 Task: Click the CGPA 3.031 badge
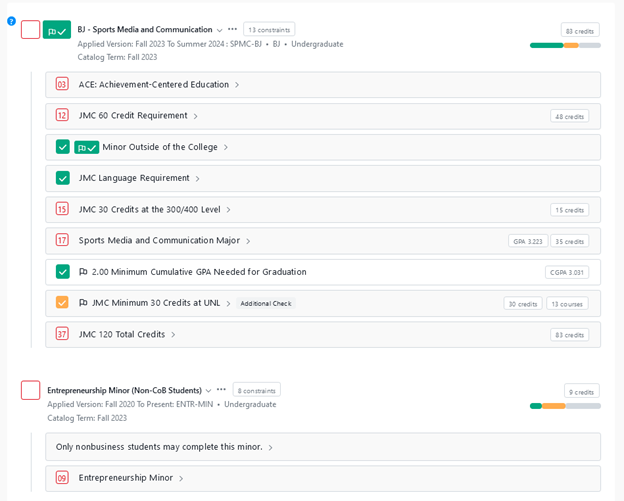567,272
